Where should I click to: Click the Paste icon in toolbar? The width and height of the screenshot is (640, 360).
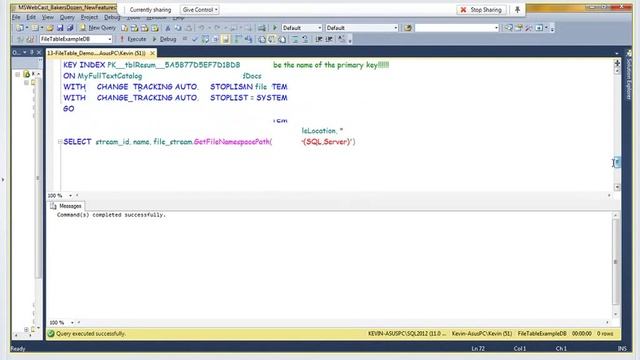pos(188,28)
